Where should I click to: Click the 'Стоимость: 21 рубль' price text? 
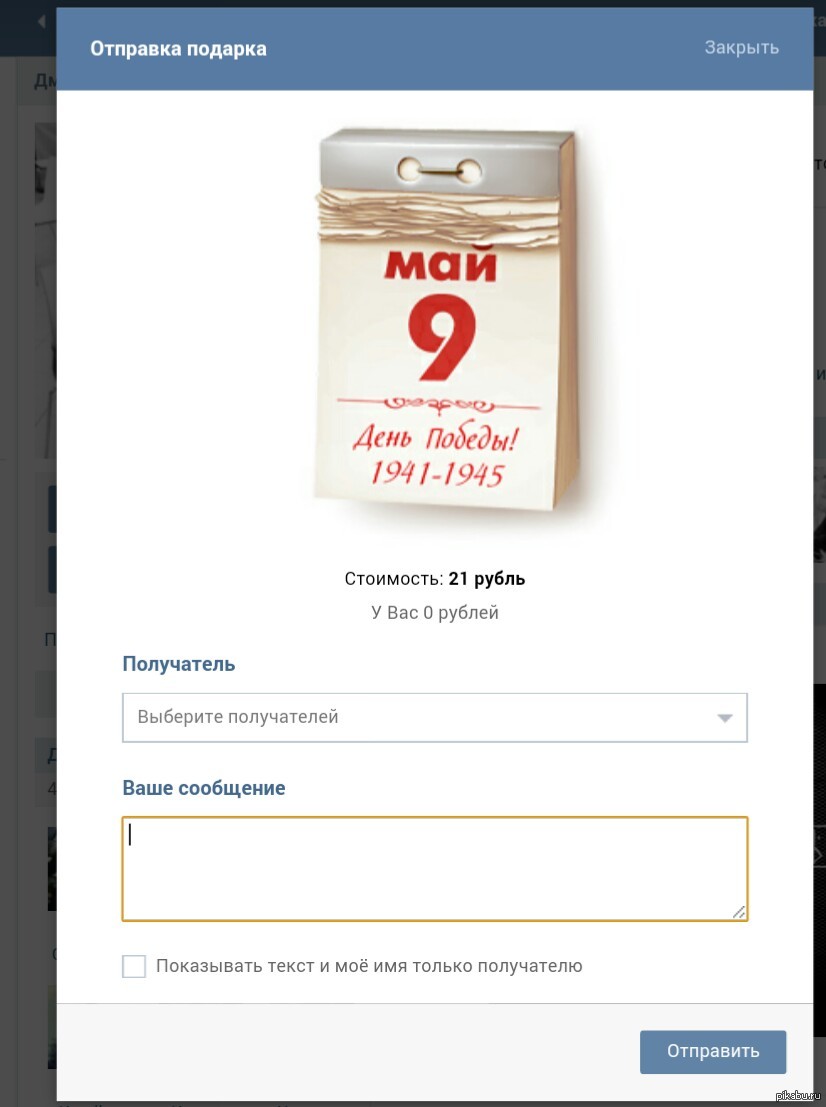coord(435,579)
